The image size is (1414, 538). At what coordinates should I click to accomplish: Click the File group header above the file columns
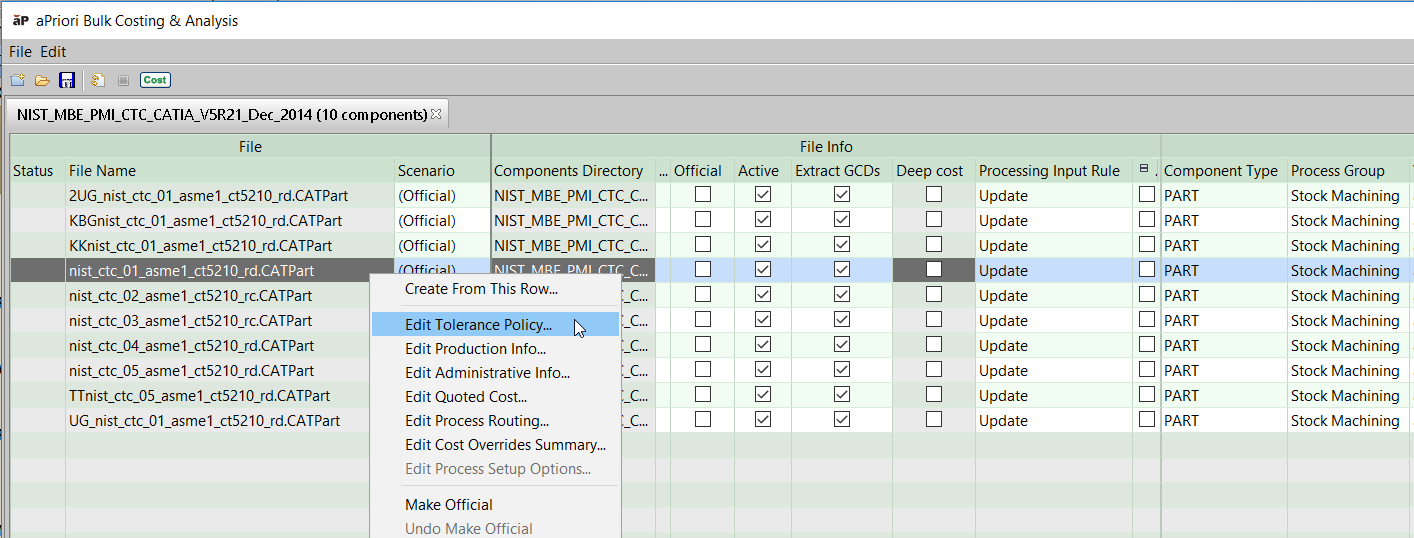click(x=250, y=147)
